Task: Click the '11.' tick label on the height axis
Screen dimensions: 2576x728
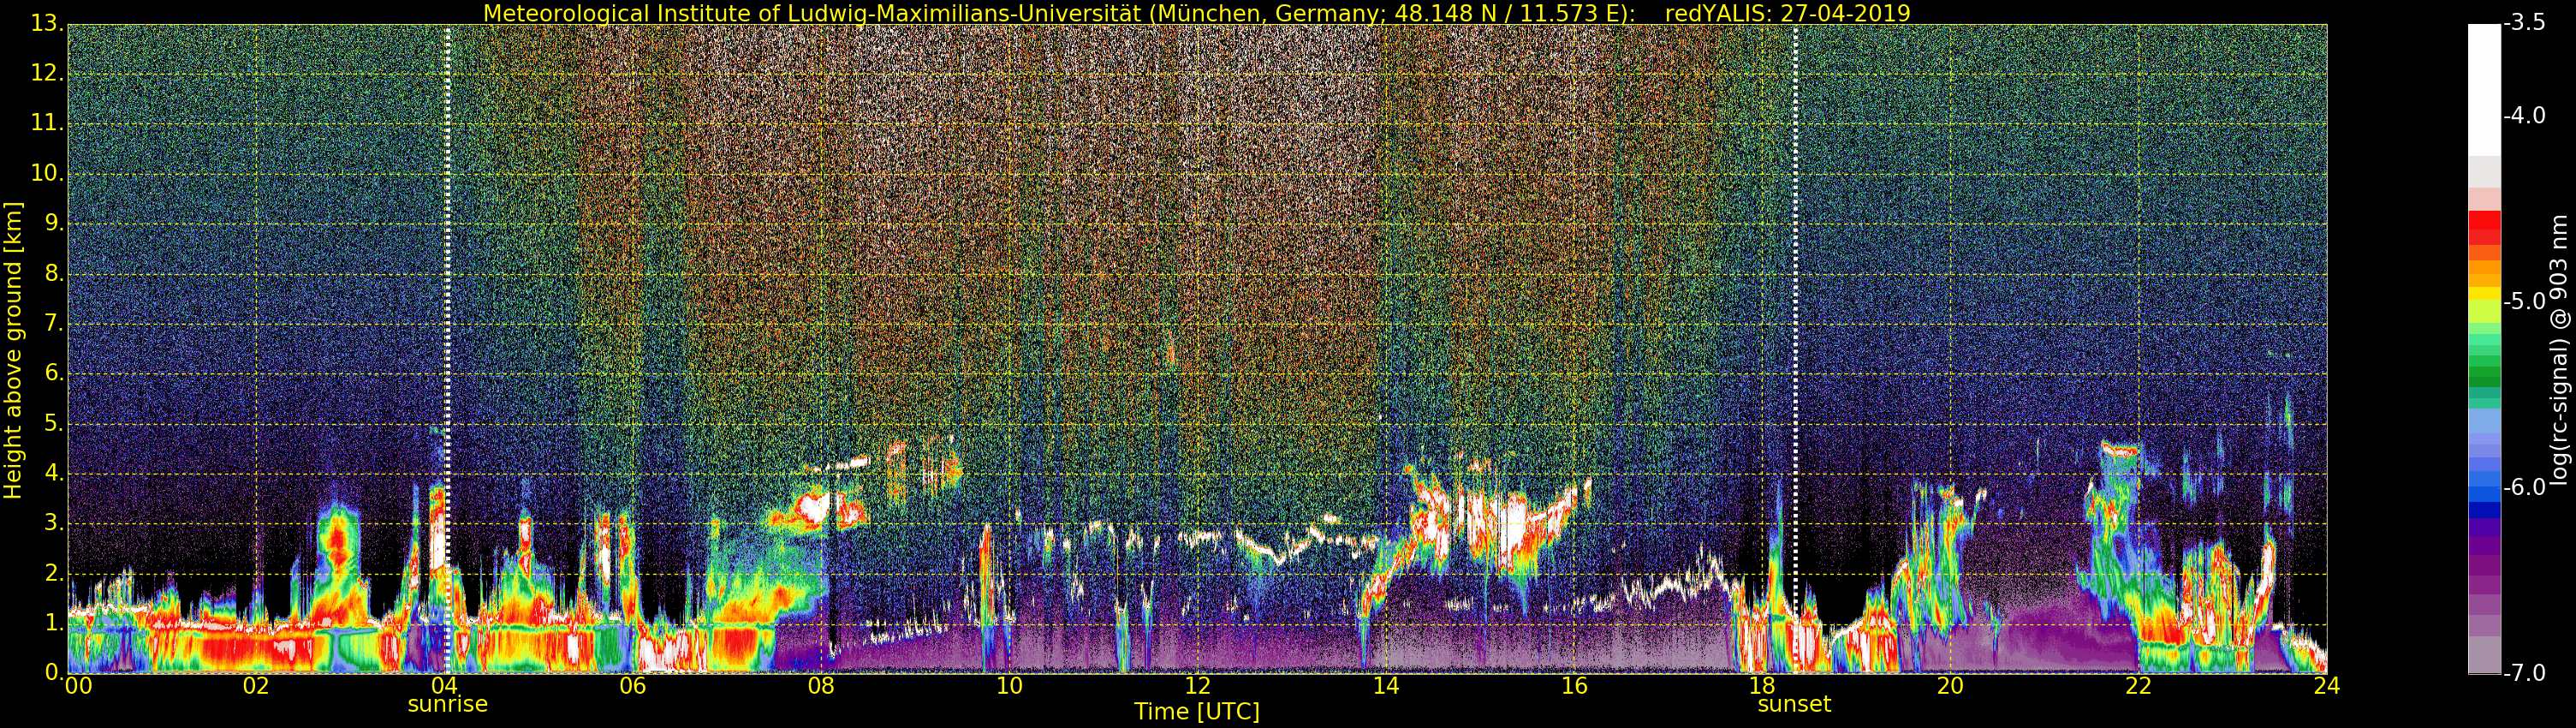Action: click(47, 123)
